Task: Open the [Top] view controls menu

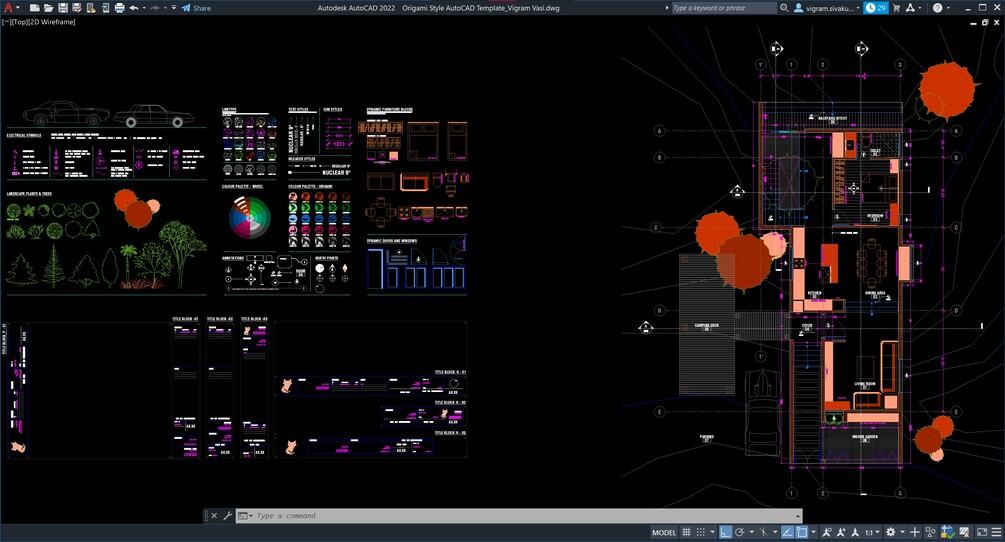Action: [19, 22]
